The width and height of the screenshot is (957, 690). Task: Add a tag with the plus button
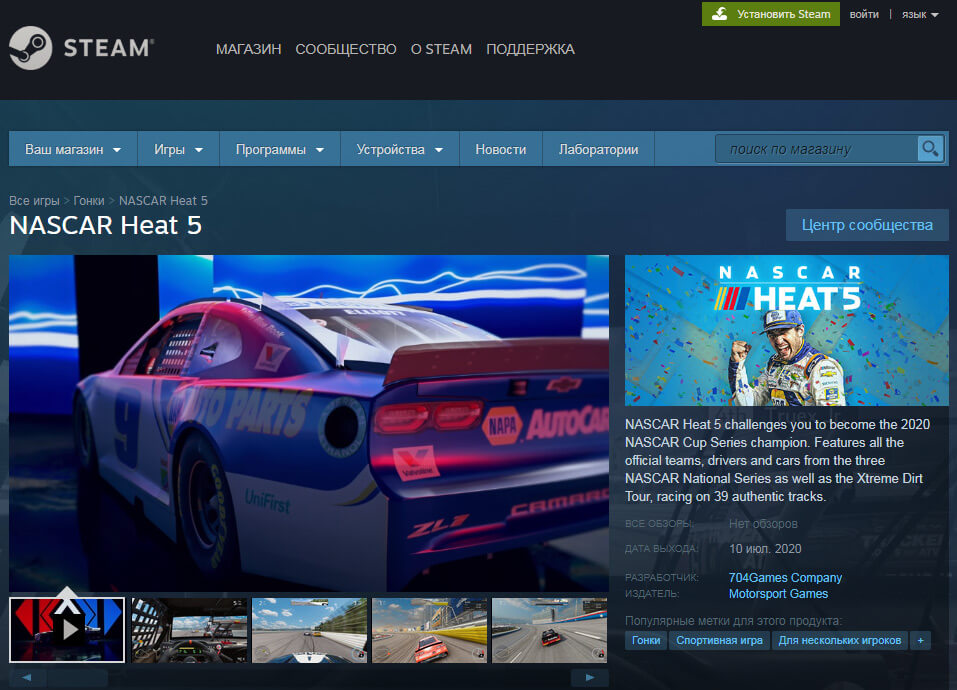tap(920, 640)
